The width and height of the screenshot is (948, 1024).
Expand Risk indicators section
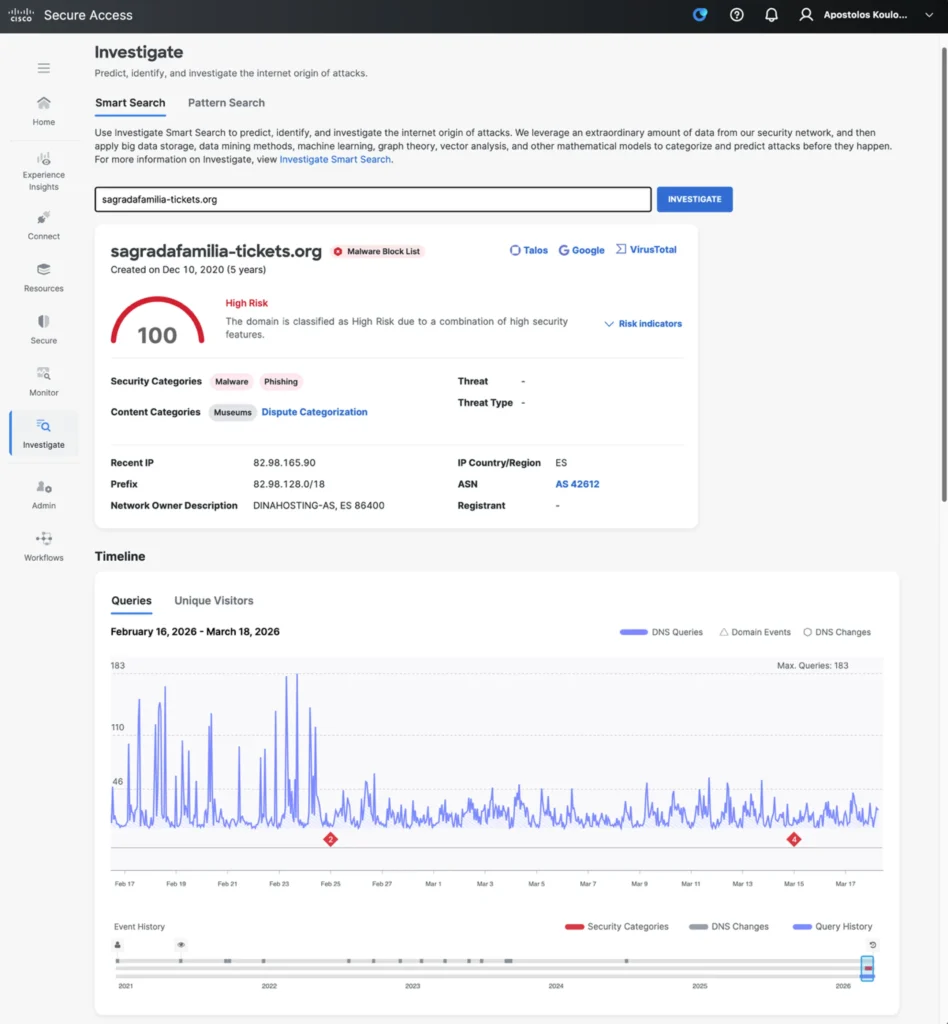(x=643, y=324)
